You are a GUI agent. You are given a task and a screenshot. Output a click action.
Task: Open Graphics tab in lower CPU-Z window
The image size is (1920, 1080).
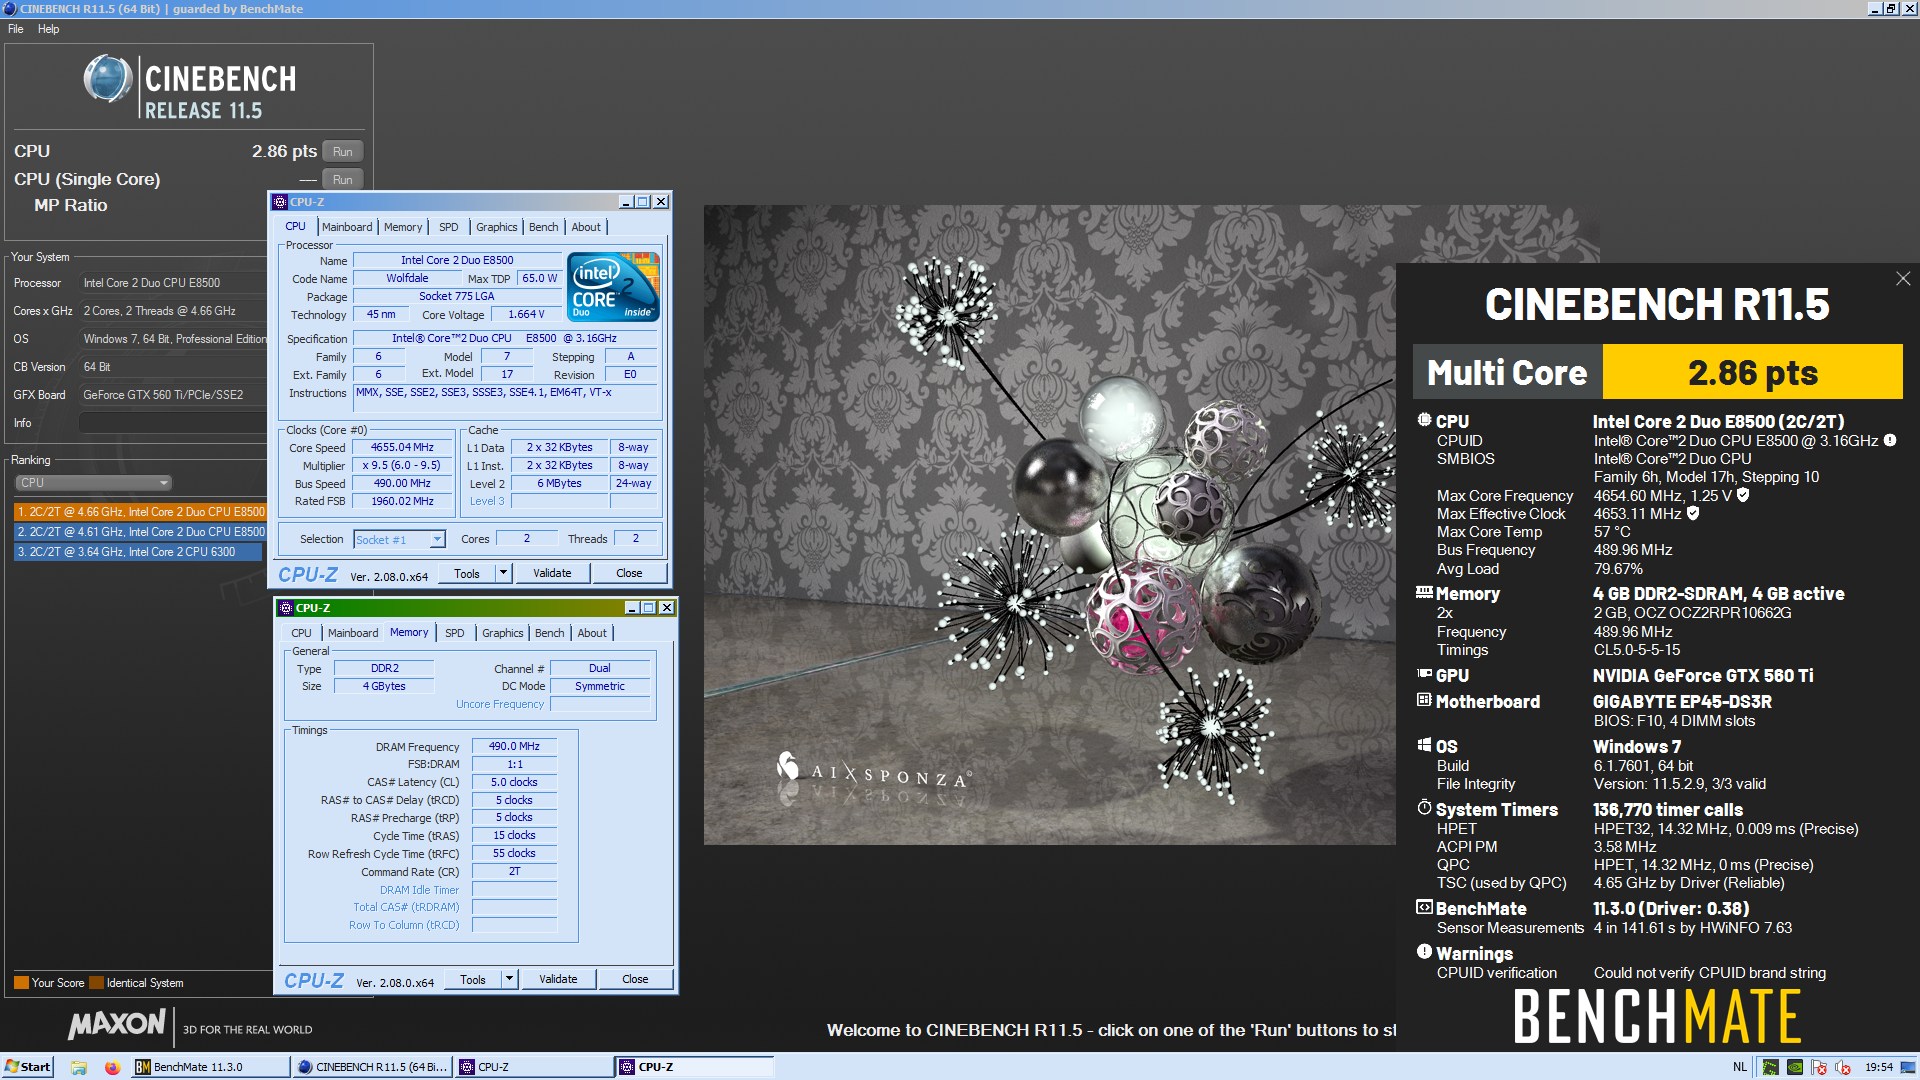[503, 633]
